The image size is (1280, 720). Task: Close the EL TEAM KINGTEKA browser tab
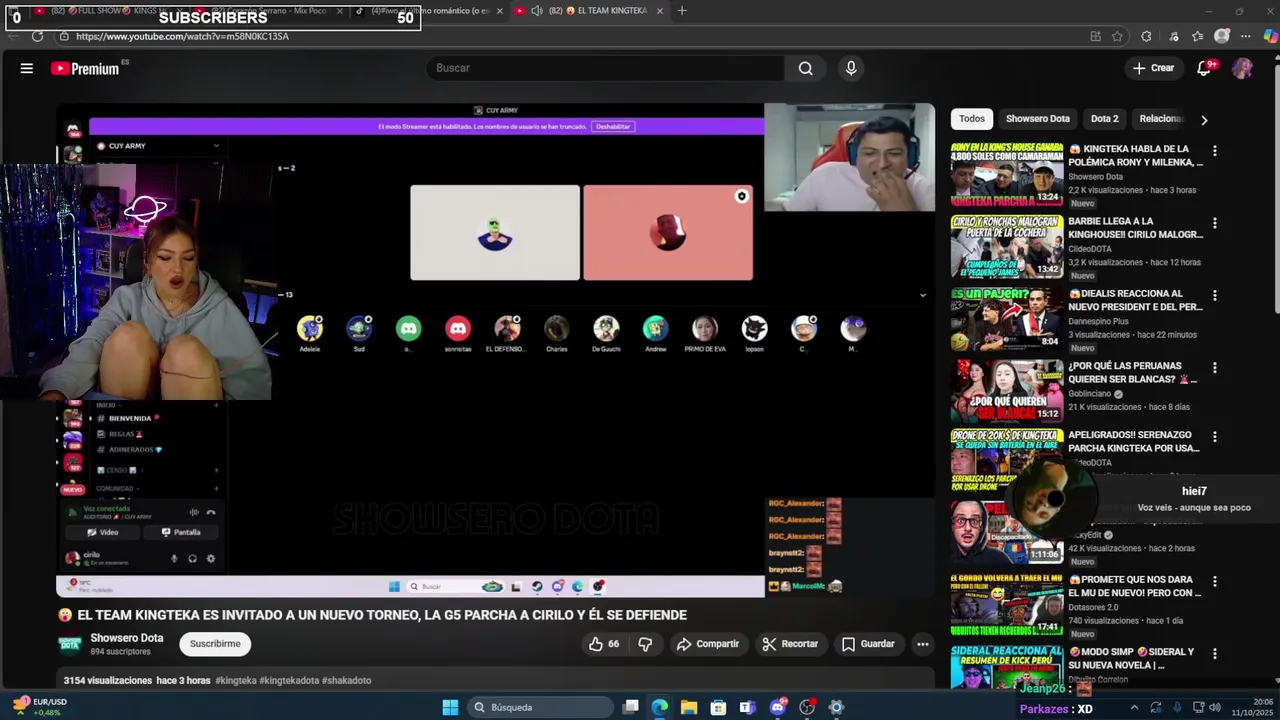(660, 11)
